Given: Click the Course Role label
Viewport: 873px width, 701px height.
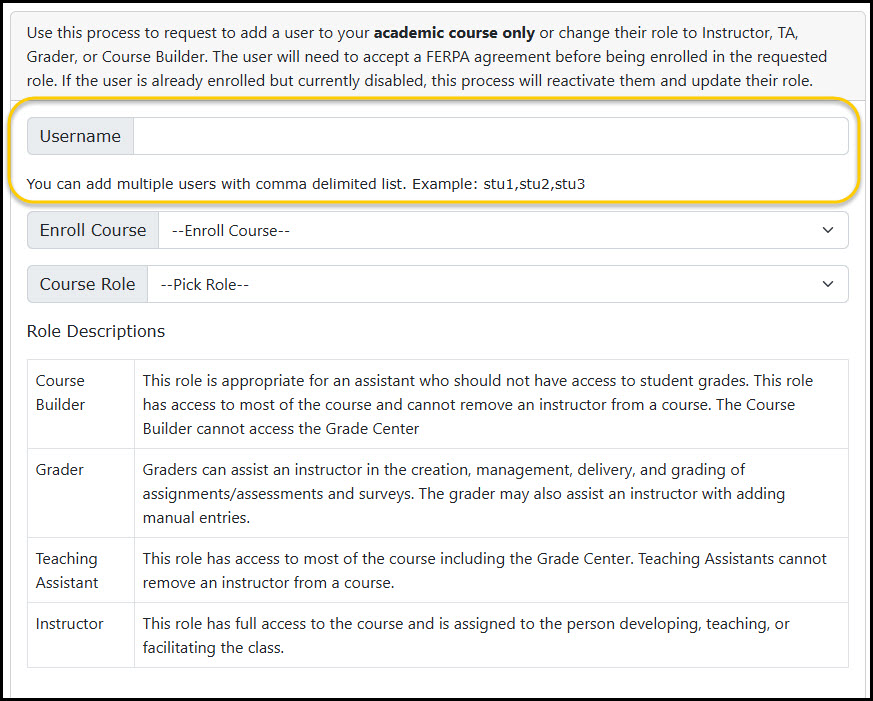Looking at the screenshot, I should [x=87, y=284].
